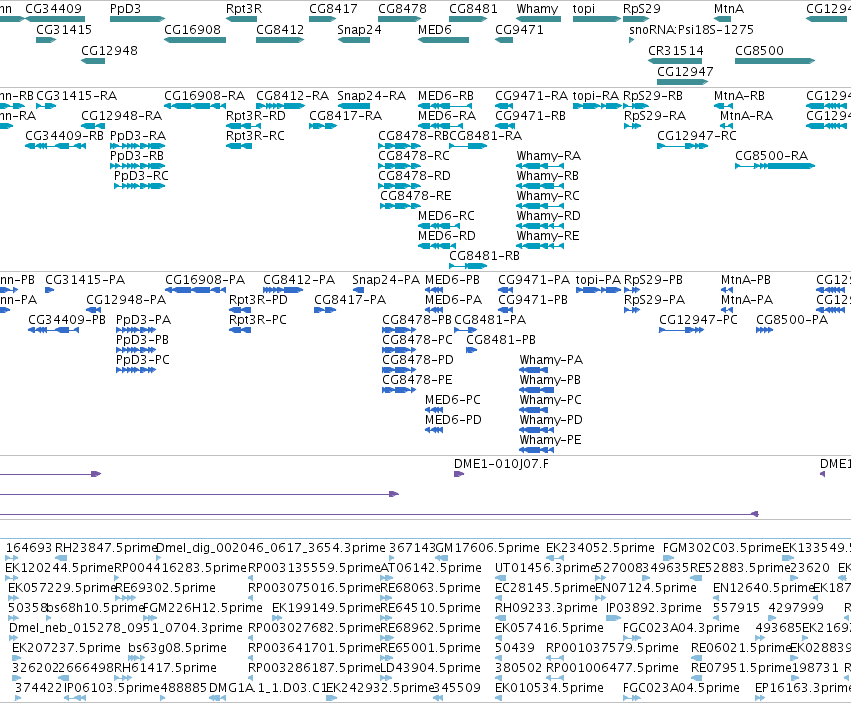Open the Snap24 gene label
The width and height of the screenshot is (851, 703).
tap(359, 29)
